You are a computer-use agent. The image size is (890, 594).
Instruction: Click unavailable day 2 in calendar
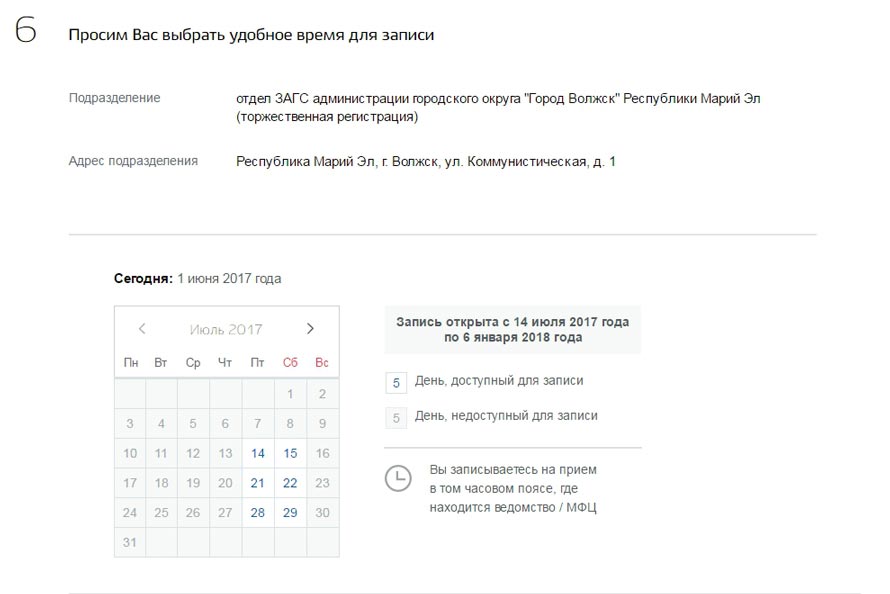(x=322, y=394)
